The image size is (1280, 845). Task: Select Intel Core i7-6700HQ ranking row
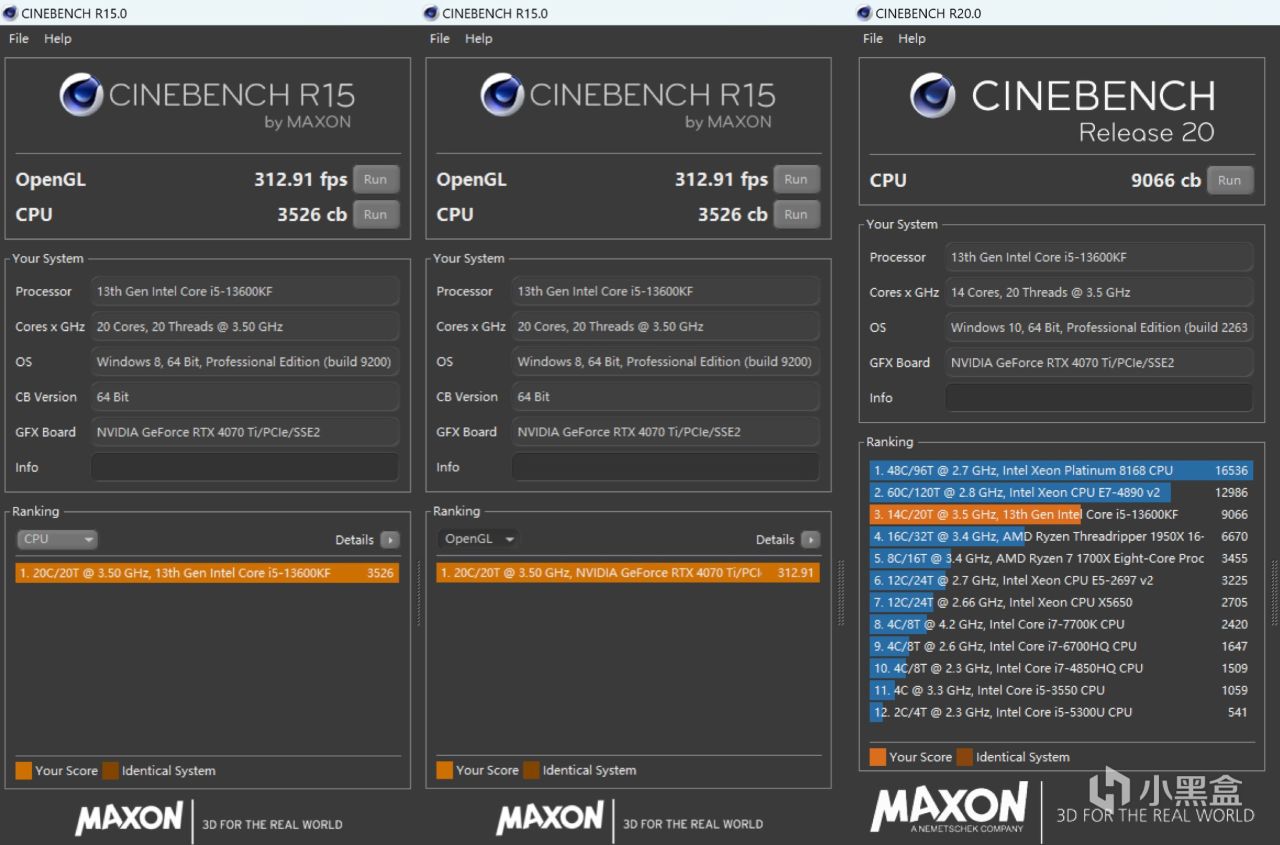click(1061, 646)
